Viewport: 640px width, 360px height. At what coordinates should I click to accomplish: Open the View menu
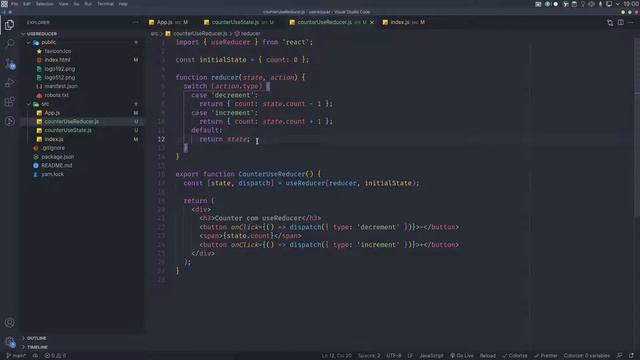(64, 4)
